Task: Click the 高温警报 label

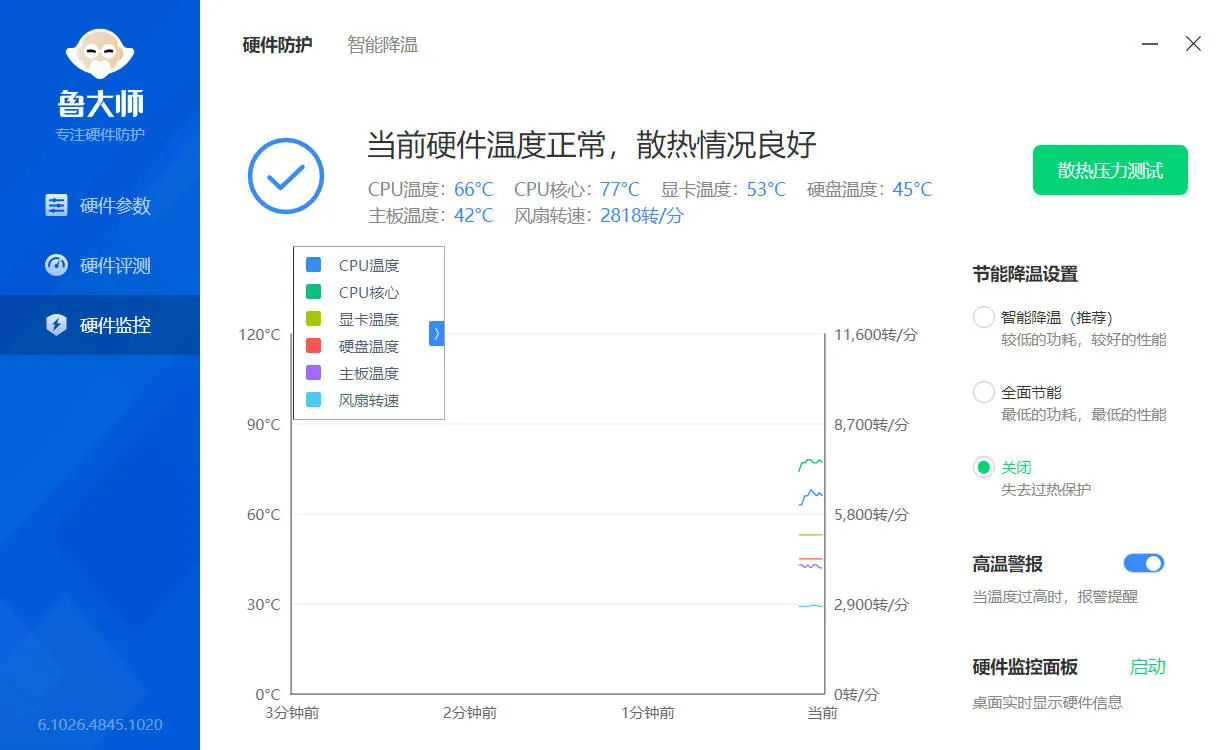Action: 1007,564
